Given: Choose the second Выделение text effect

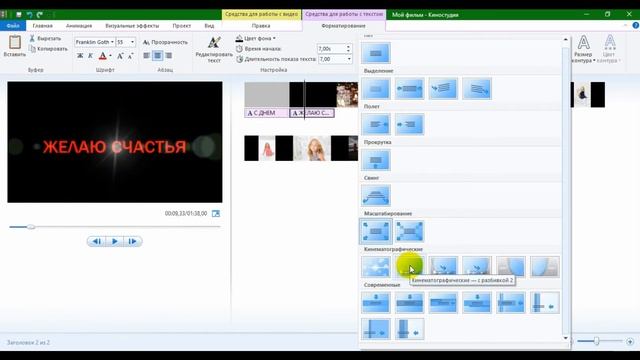Looking at the screenshot, I should point(409,89).
